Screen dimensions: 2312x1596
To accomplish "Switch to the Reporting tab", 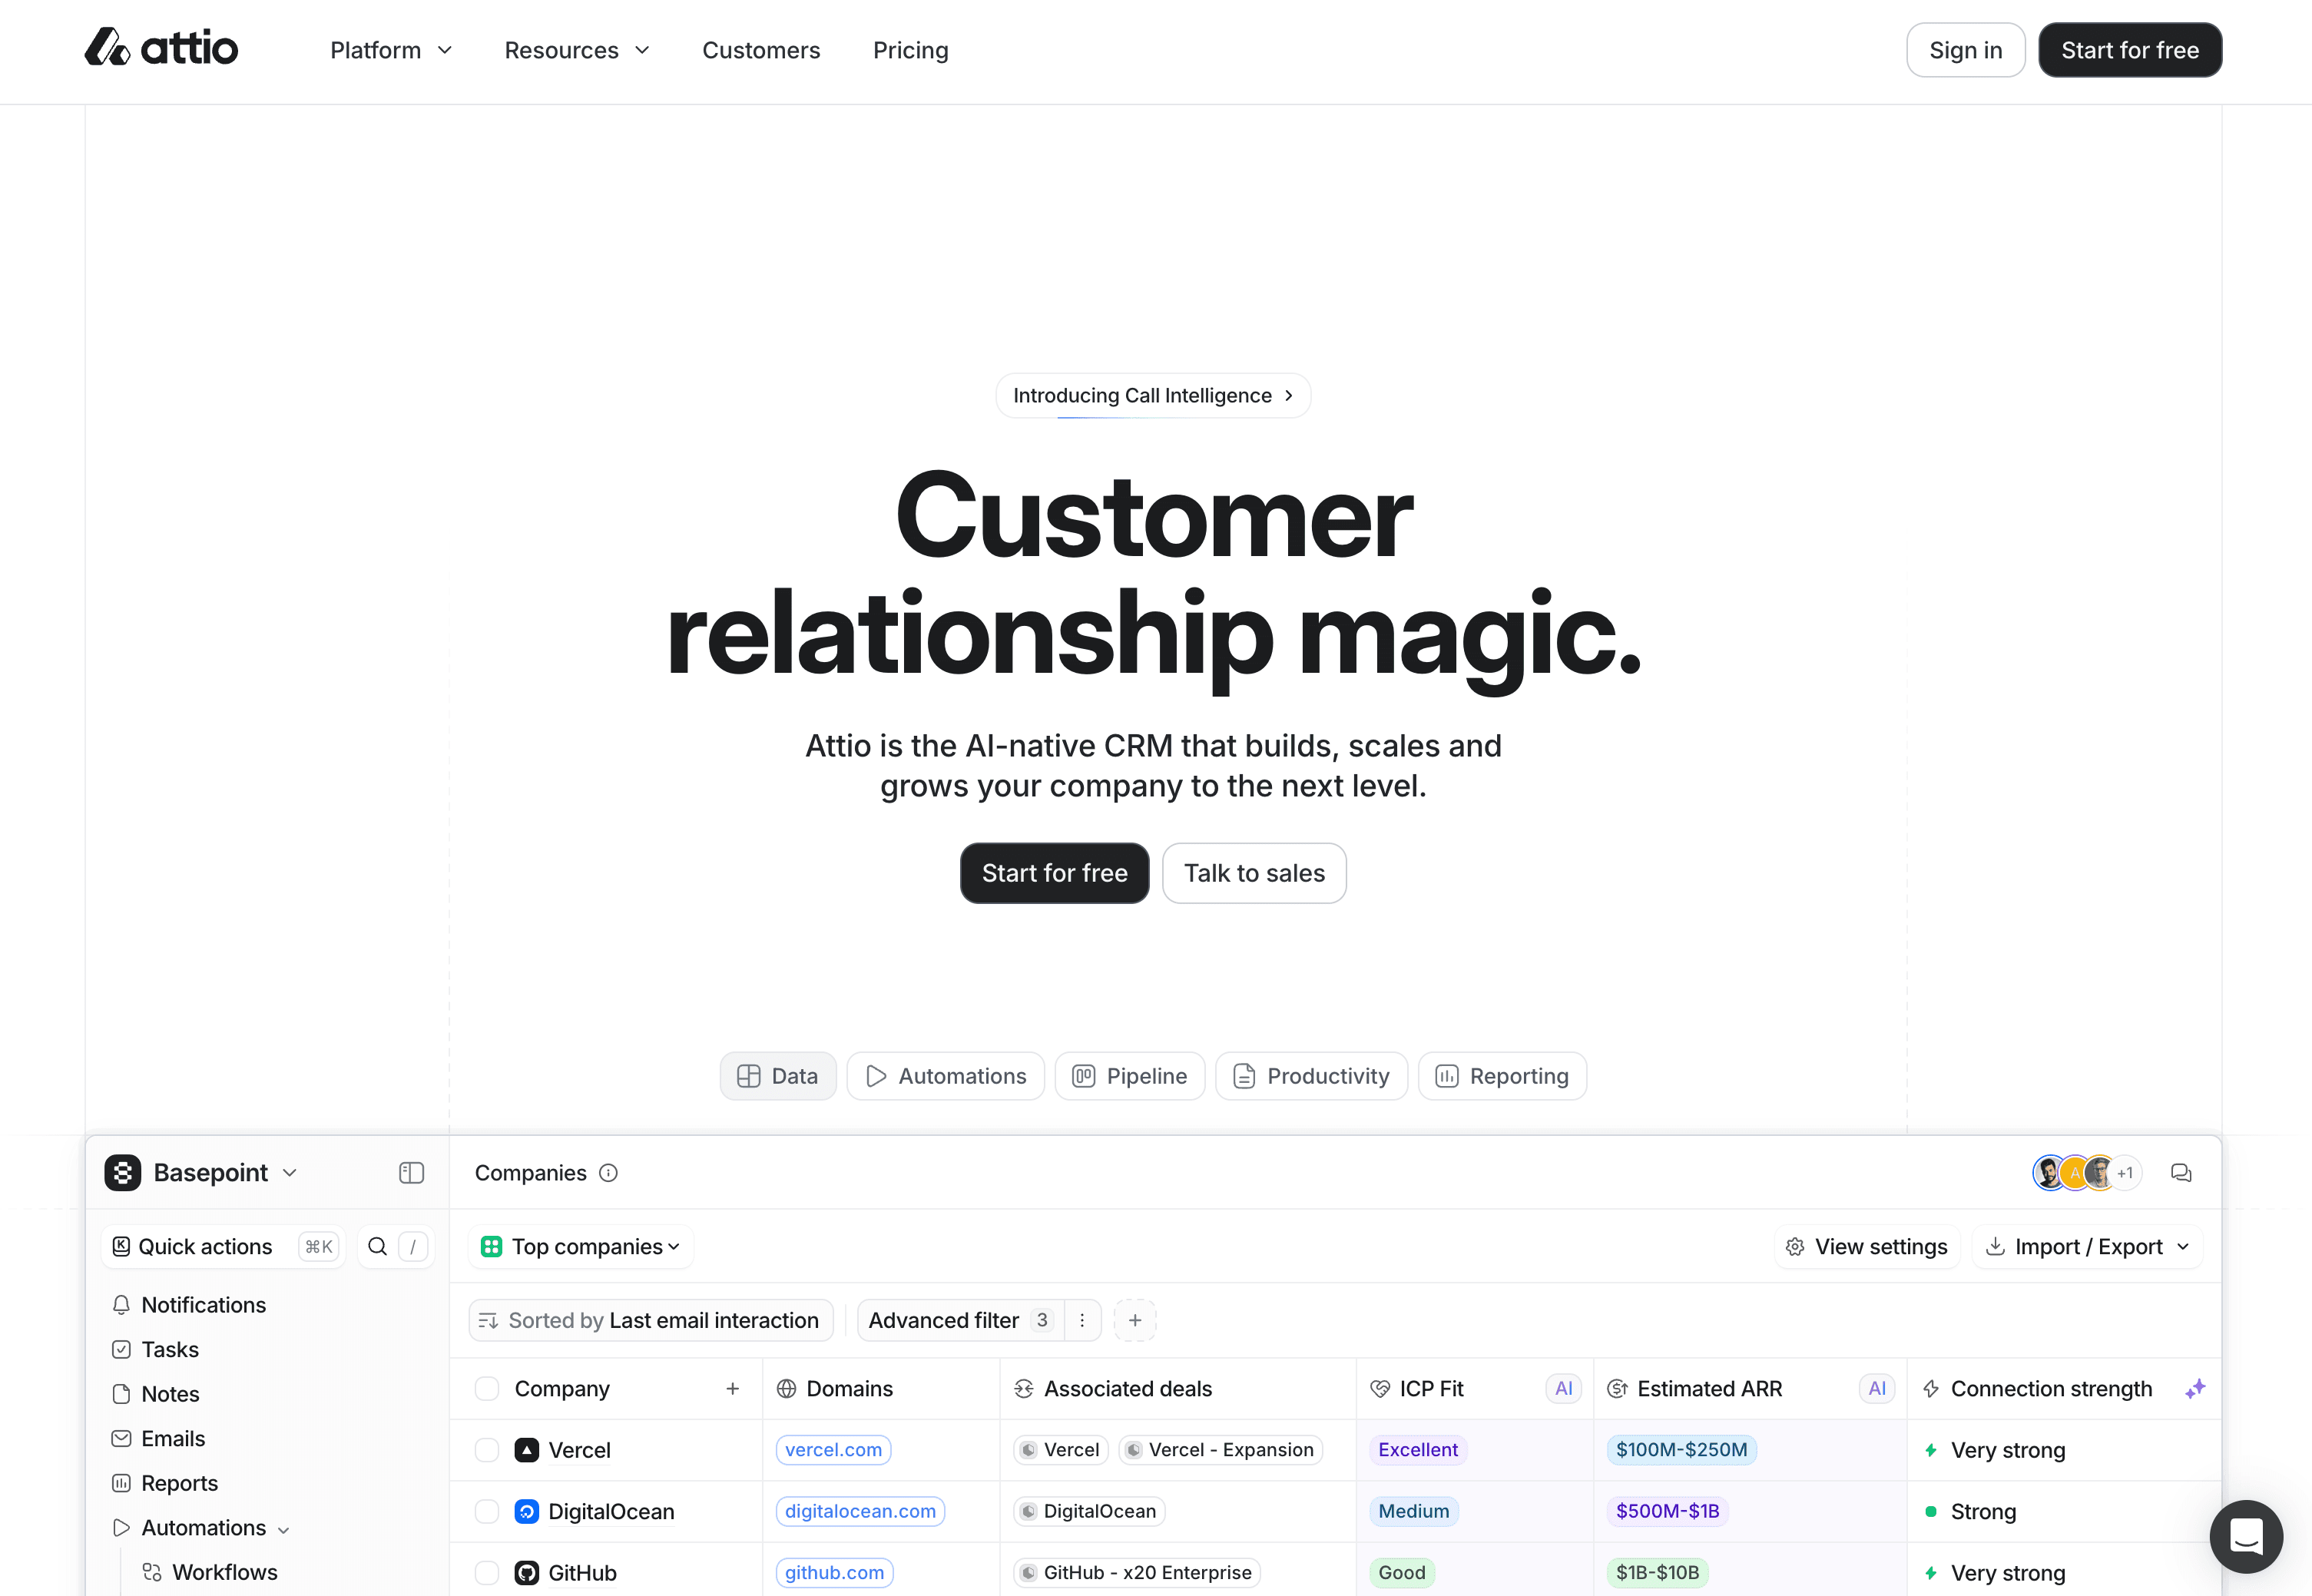I will click(1502, 1076).
